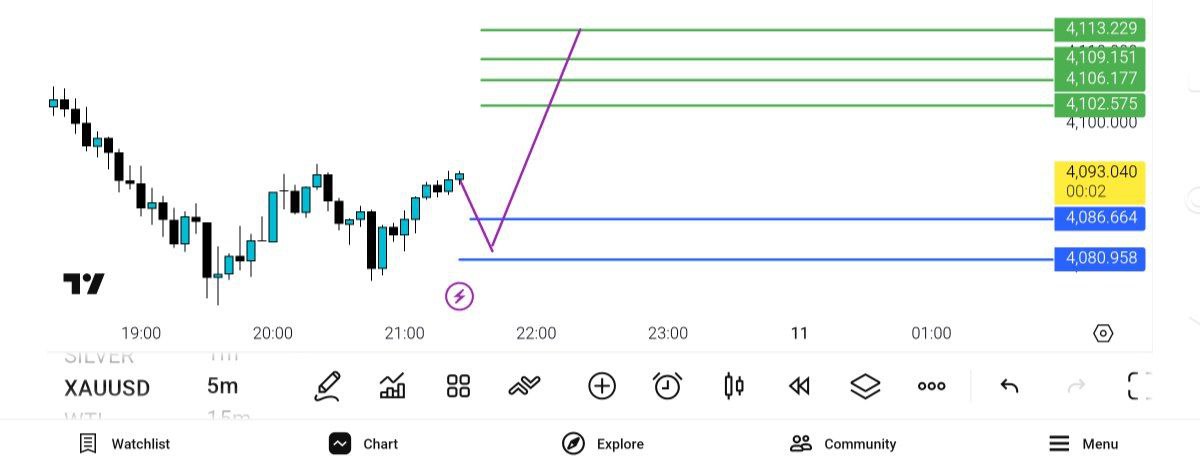Click the undo arrow

1009,386
